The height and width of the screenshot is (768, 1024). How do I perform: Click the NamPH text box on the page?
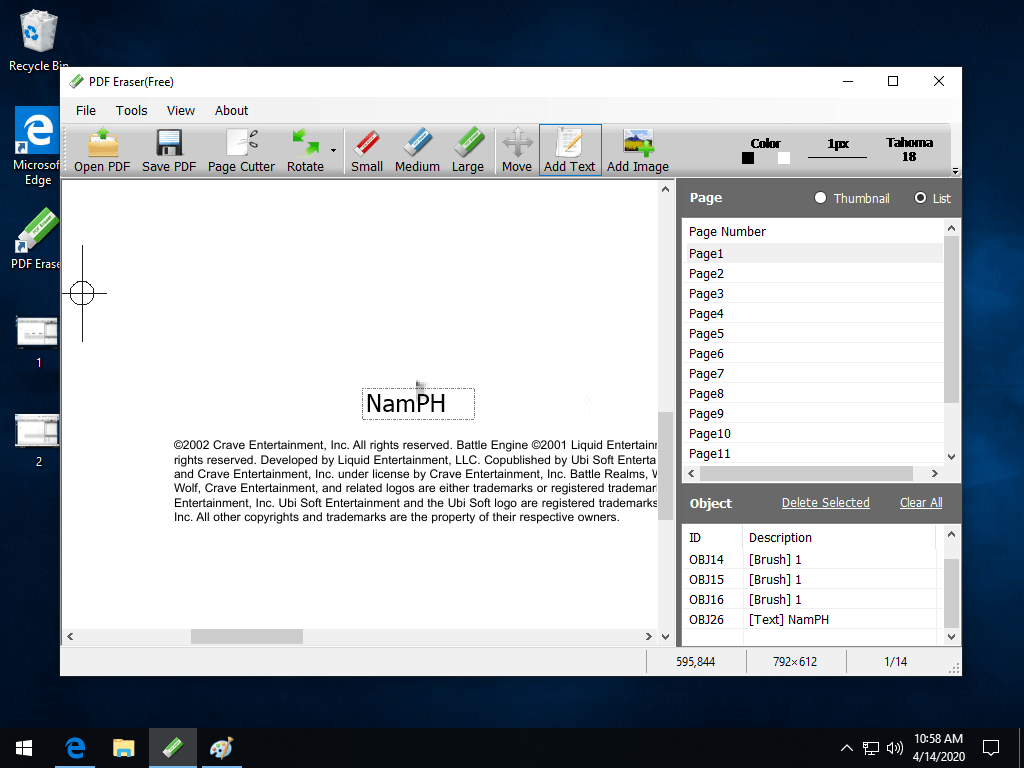click(x=418, y=404)
